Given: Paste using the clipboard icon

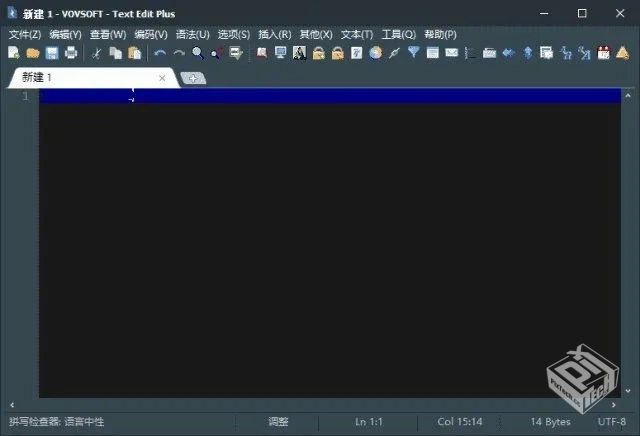Looking at the screenshot, I should 134,53.
